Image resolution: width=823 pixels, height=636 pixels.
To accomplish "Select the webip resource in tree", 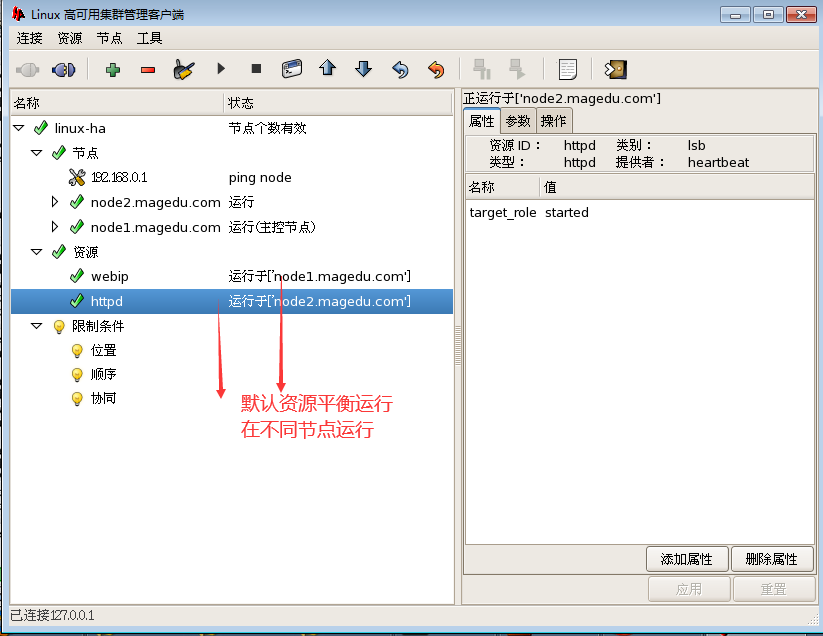I will pos(110,276).
